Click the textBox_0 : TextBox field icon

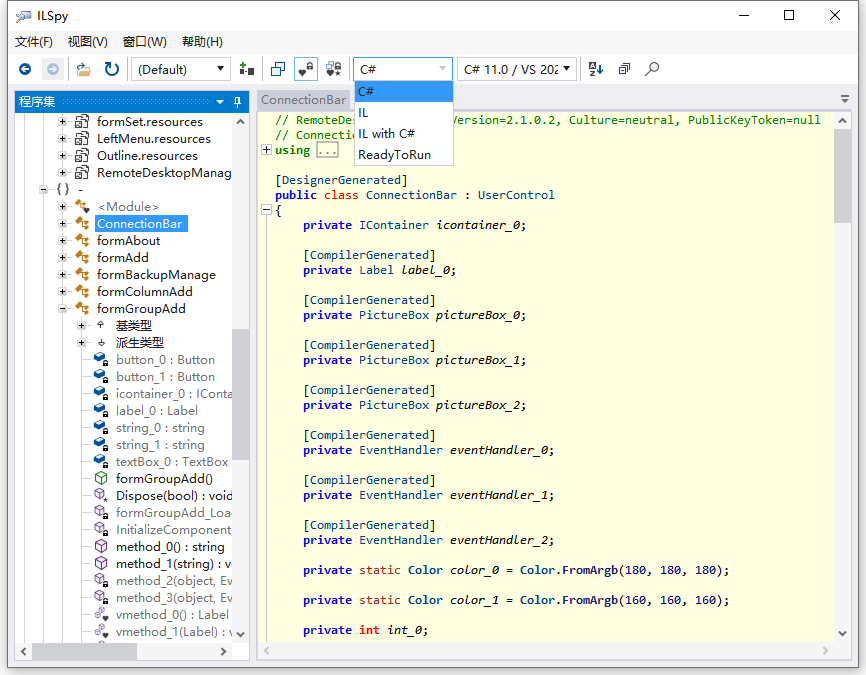(x=101, y=461)
